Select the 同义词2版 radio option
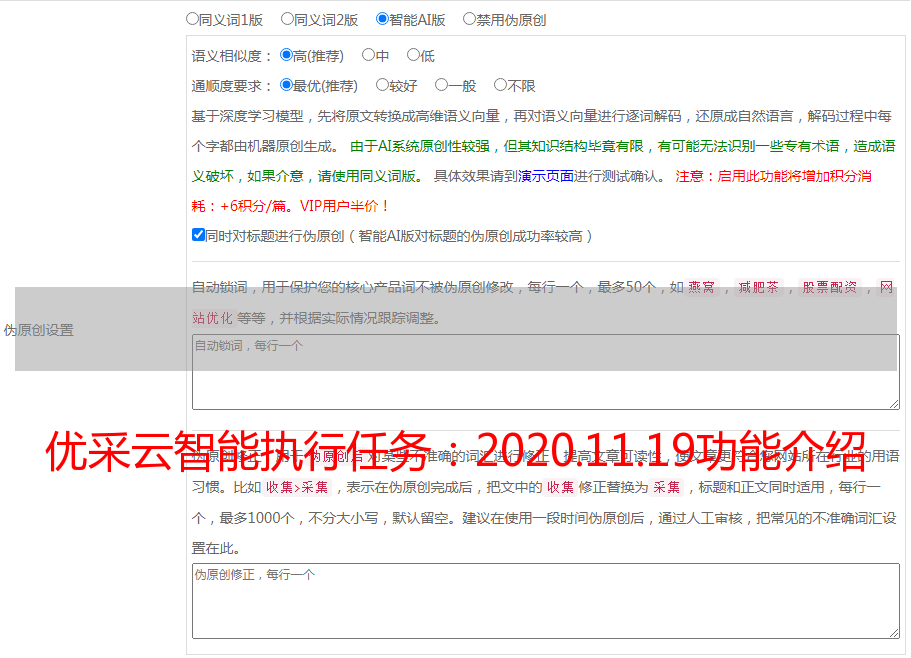 click(x=287, y=19)
